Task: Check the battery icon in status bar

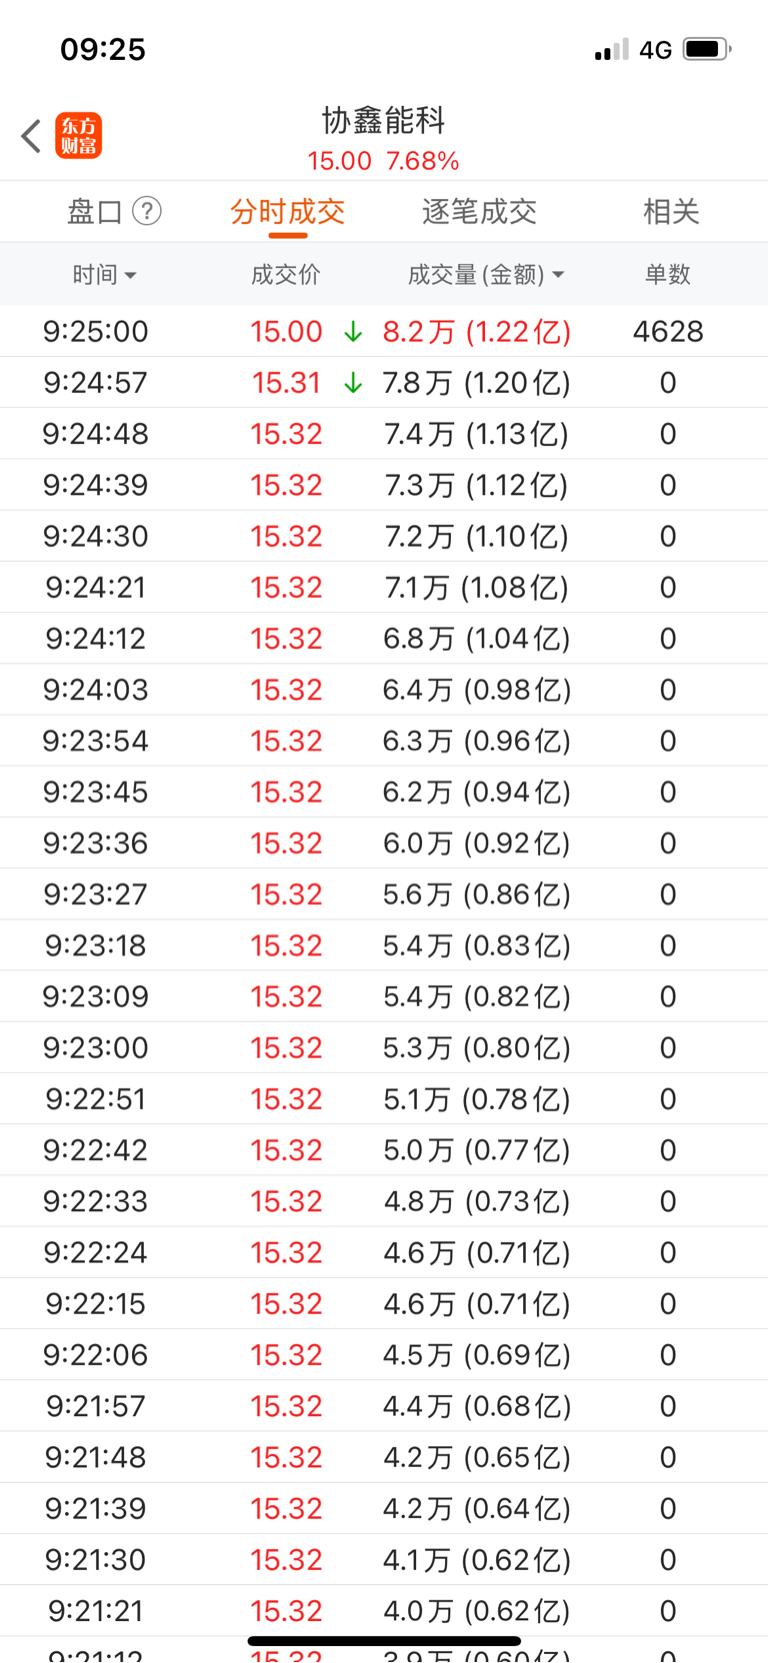Action: click(x=707, y=49)
